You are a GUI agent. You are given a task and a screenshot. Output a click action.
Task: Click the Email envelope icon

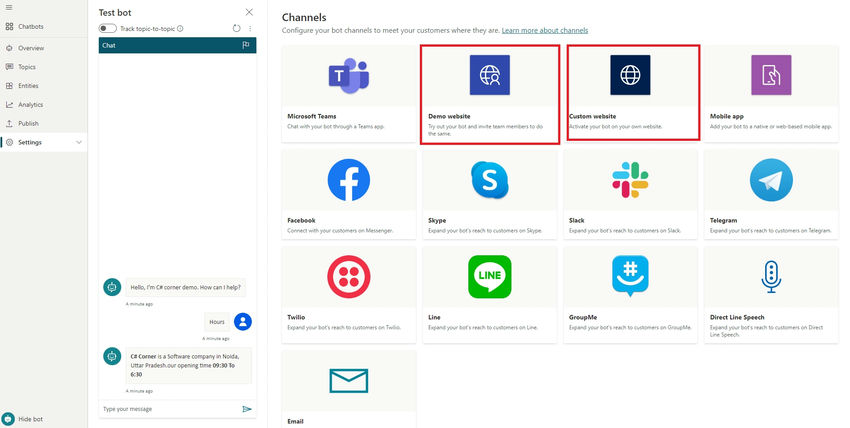point(349,381)
